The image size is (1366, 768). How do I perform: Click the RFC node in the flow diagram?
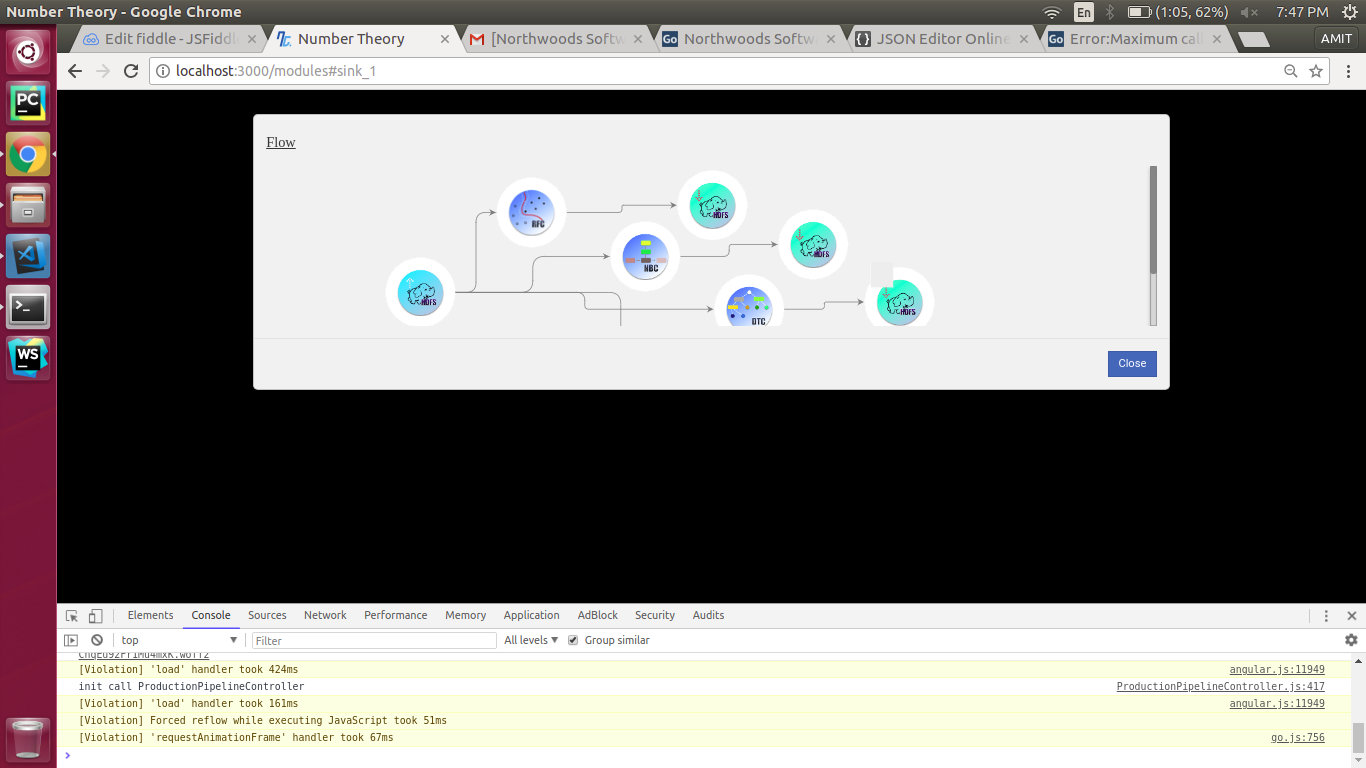tap(531, 211)
